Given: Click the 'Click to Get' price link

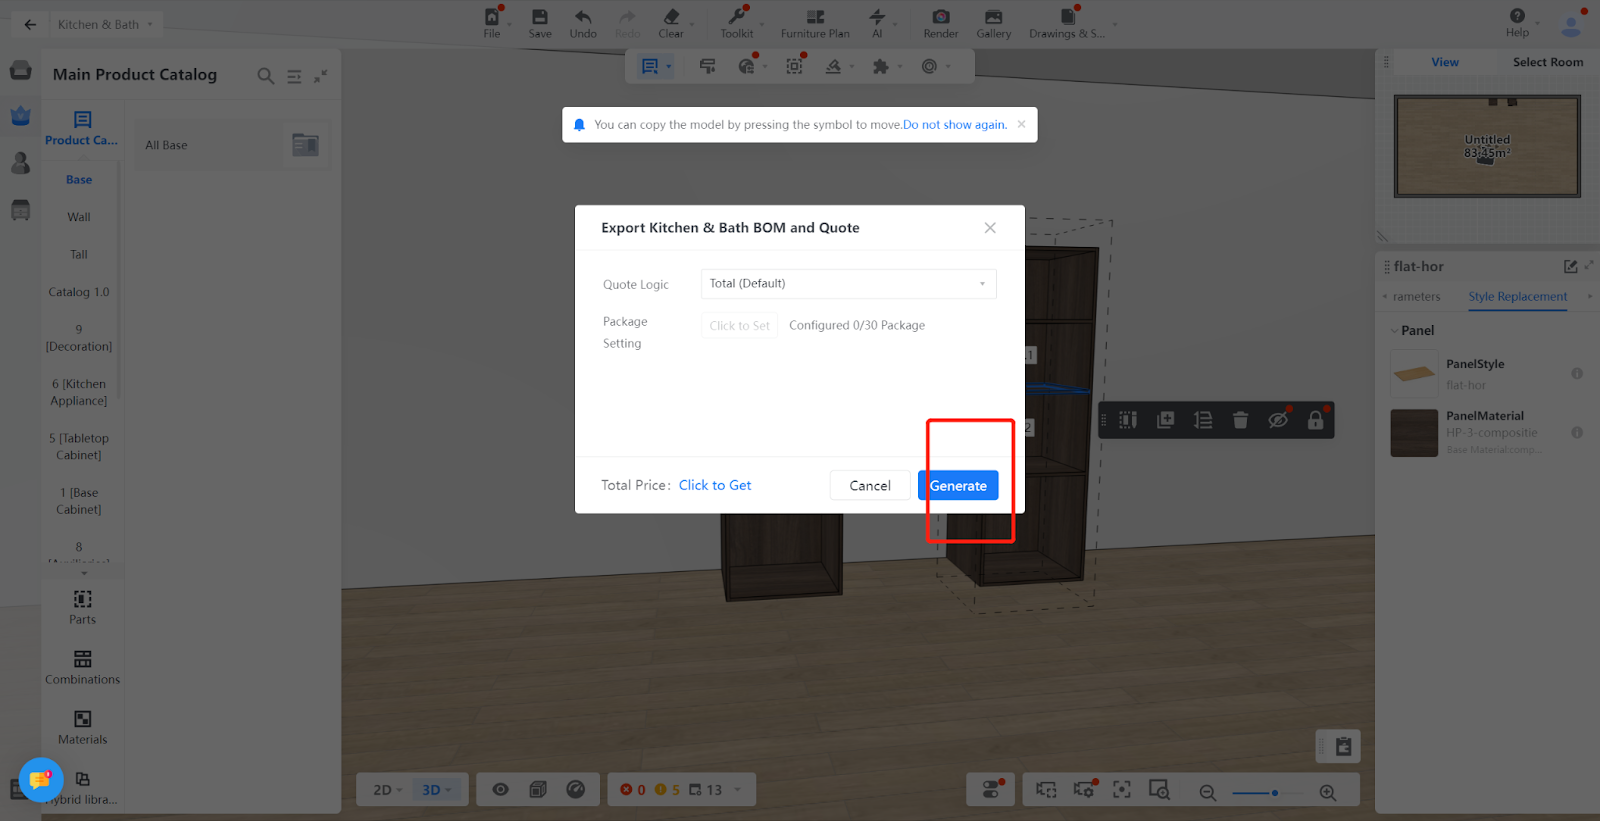Looking at the screenshot, I should click(x=715, y=485).
